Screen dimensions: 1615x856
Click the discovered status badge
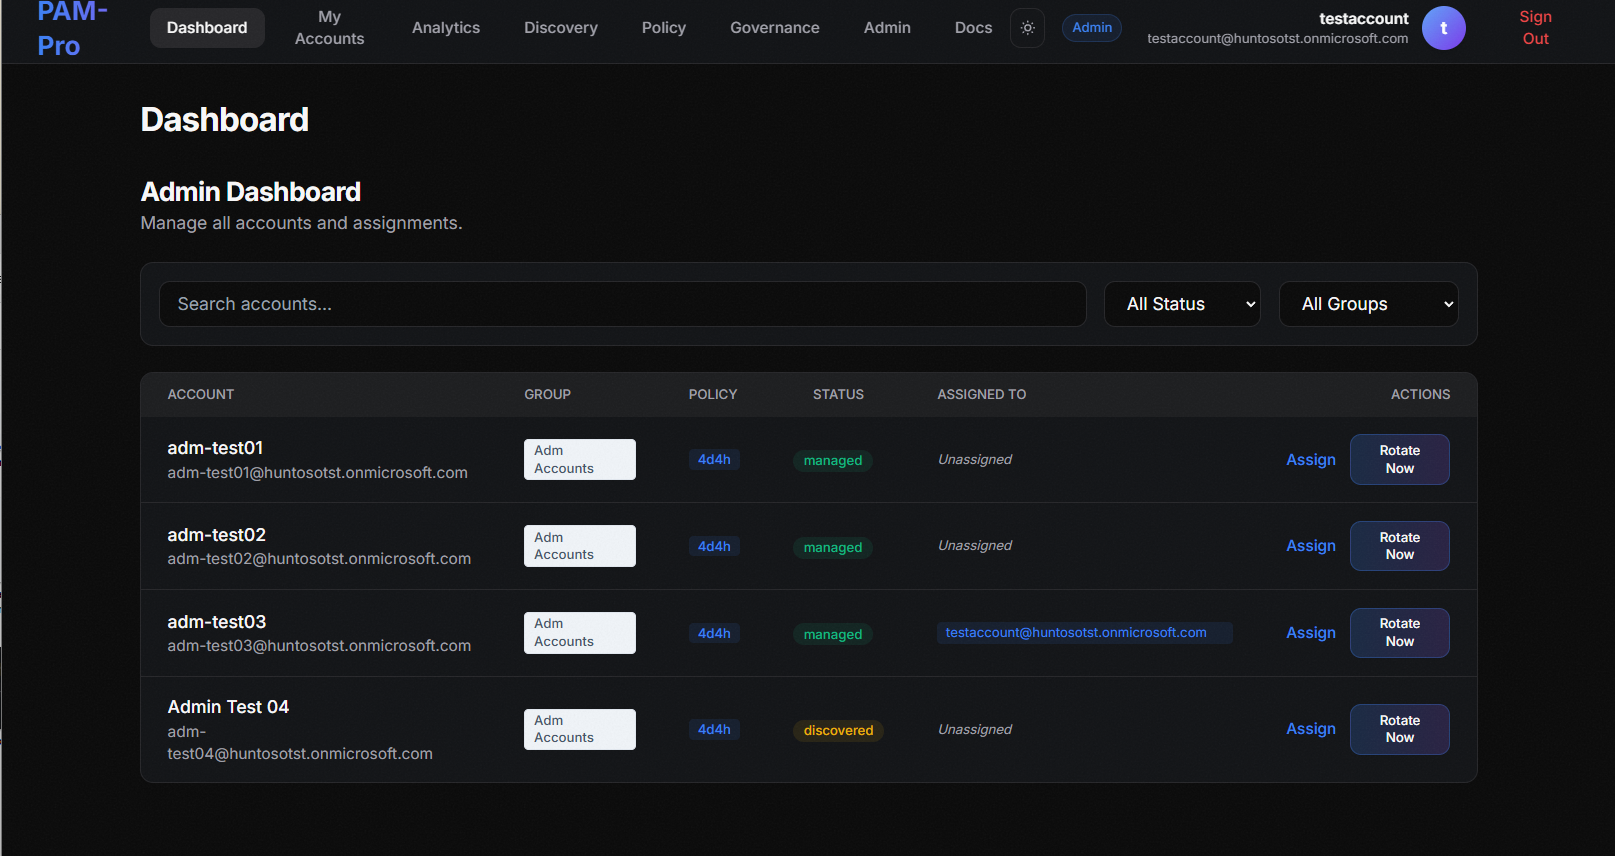[x=838, y=731]
